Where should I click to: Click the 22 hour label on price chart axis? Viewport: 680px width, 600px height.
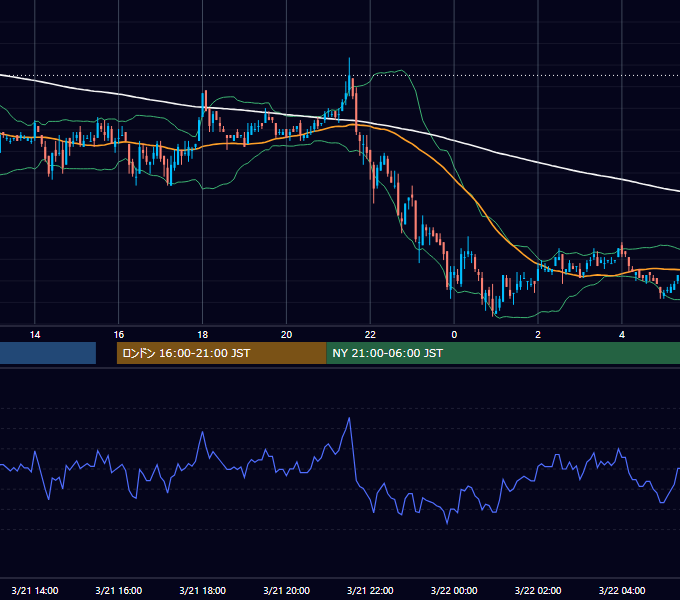click(x=370, y=335)
